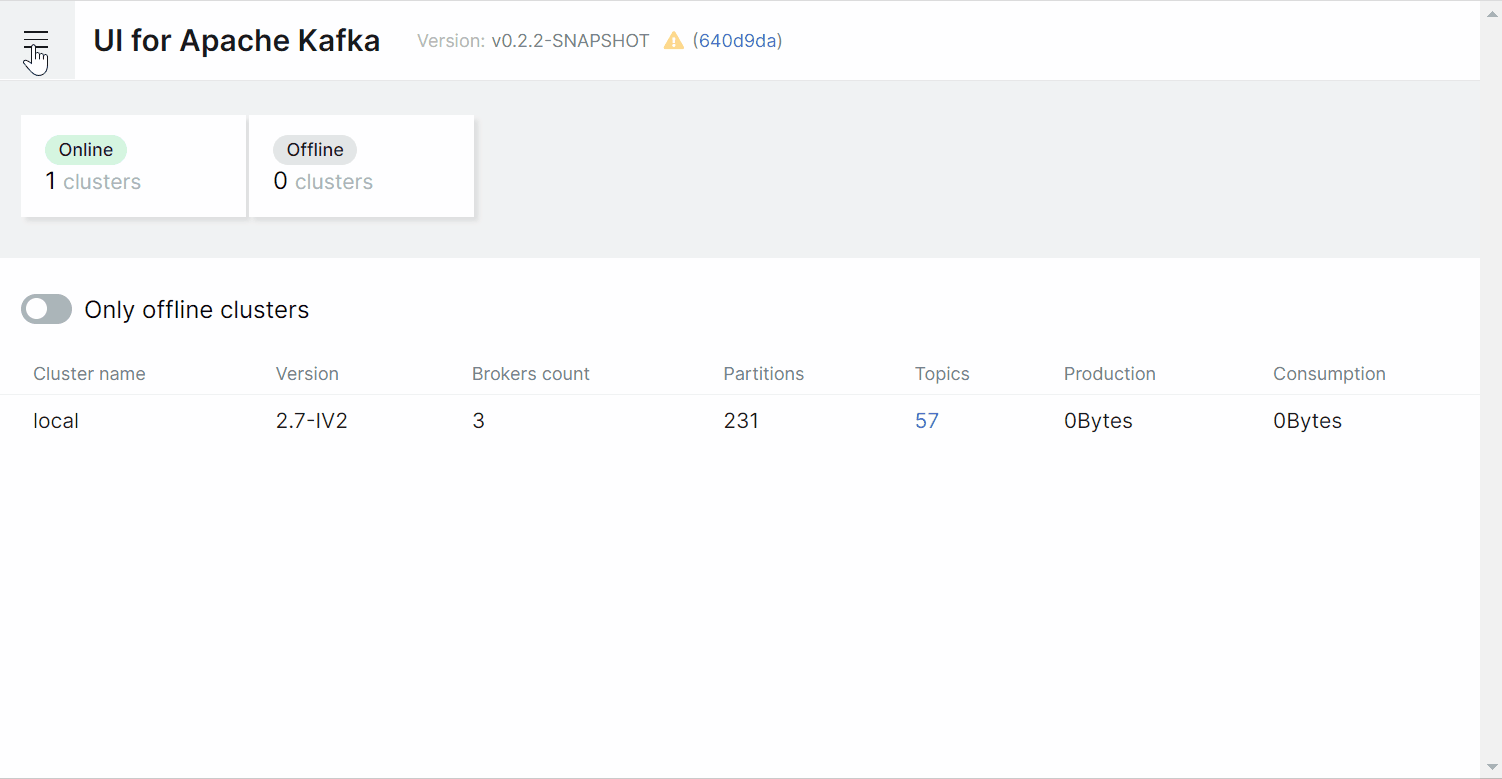Sort by the Cluster name column
The width and height of the screenshot is (1502, 779).
[x=89, y=373]
